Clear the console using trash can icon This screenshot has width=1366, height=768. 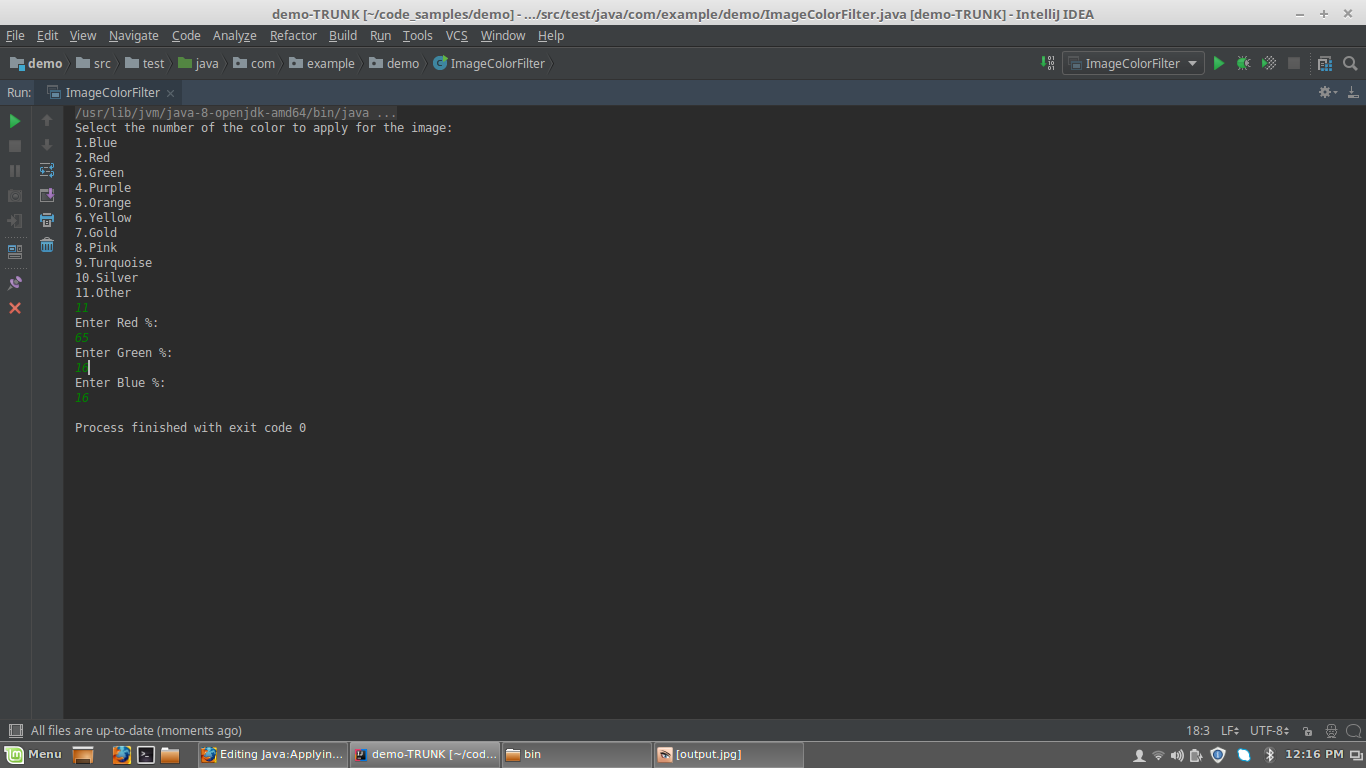tap(46, 246)
